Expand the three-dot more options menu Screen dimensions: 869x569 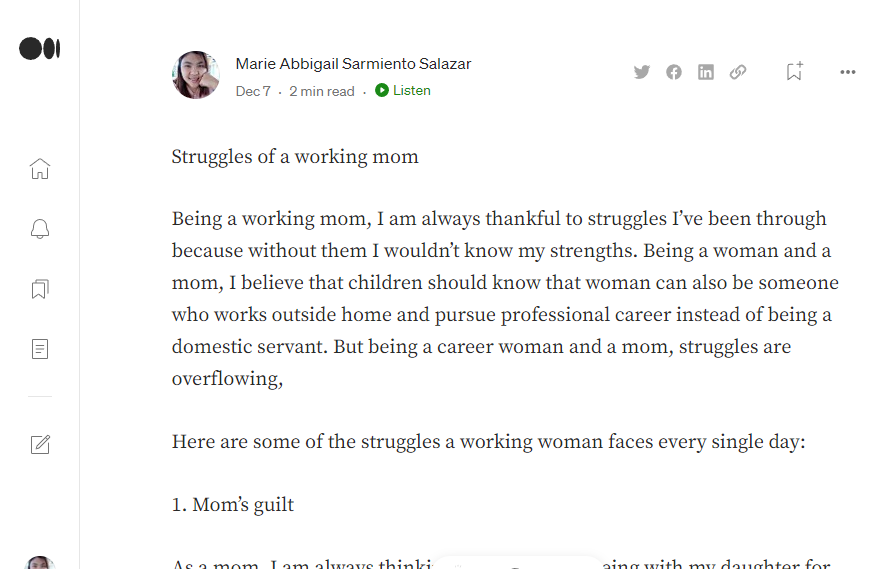pos(848,72)
